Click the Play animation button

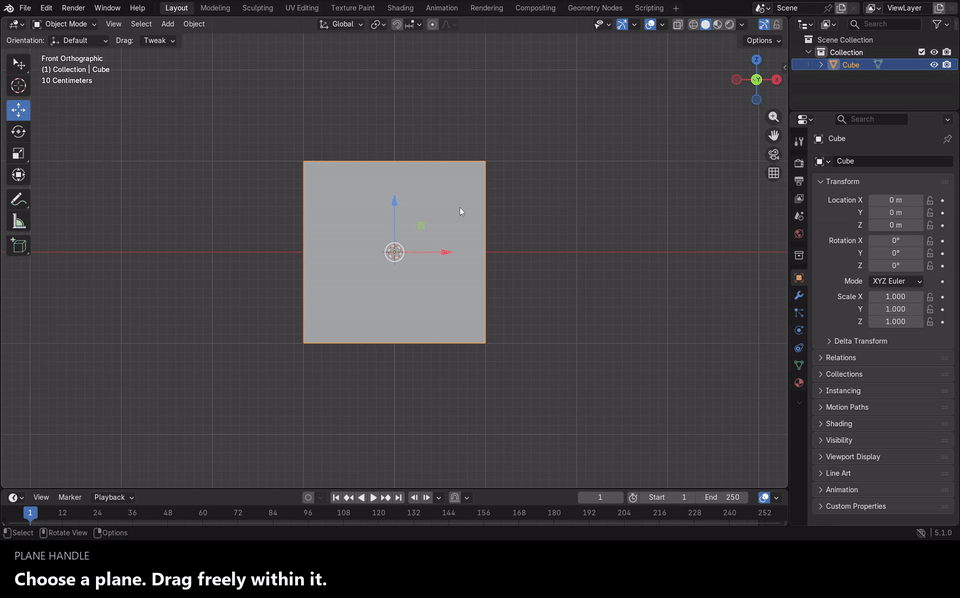[373, 498]
